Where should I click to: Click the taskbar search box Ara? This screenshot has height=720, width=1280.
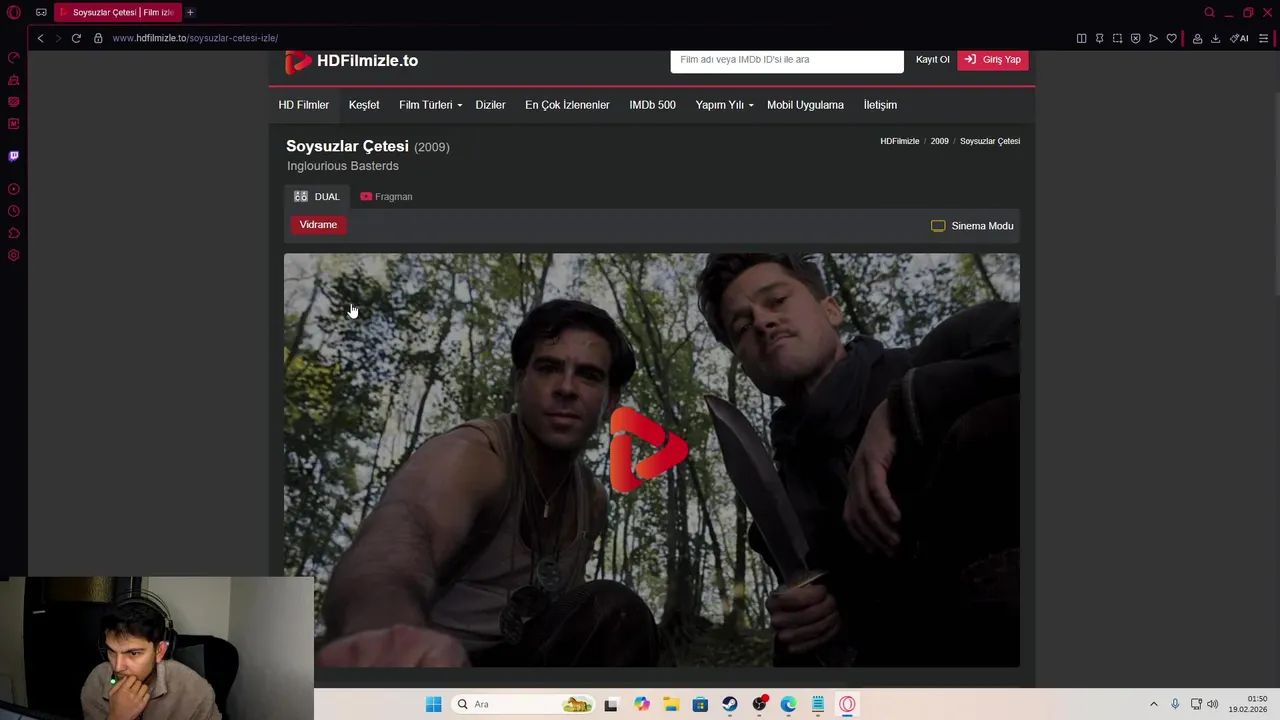click(x=523, y=704)
